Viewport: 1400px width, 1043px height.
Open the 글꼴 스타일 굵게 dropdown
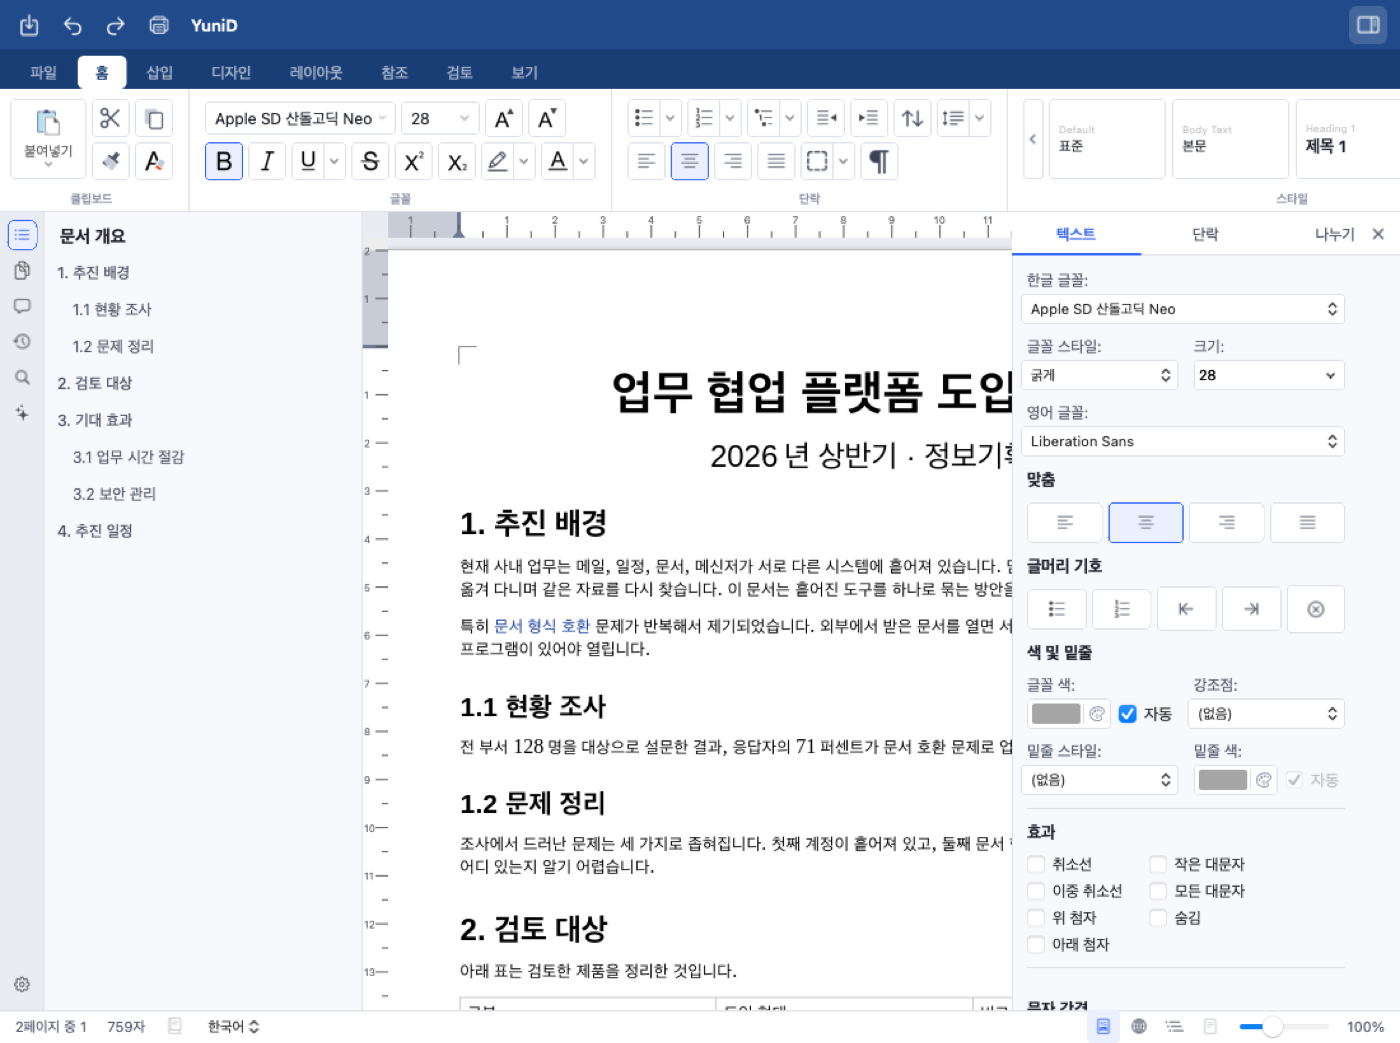coord(1100,375)
